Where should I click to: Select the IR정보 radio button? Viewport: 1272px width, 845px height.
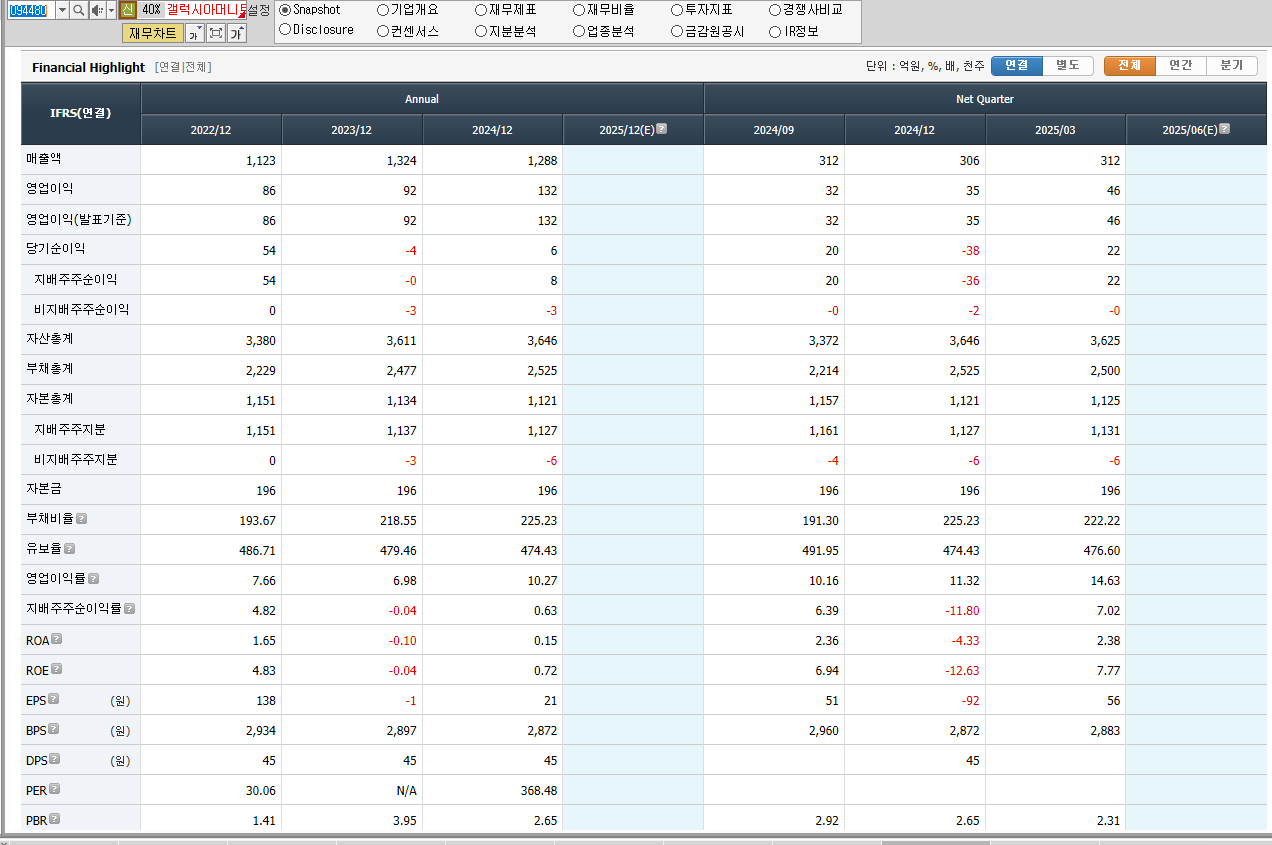click(775, 31)
